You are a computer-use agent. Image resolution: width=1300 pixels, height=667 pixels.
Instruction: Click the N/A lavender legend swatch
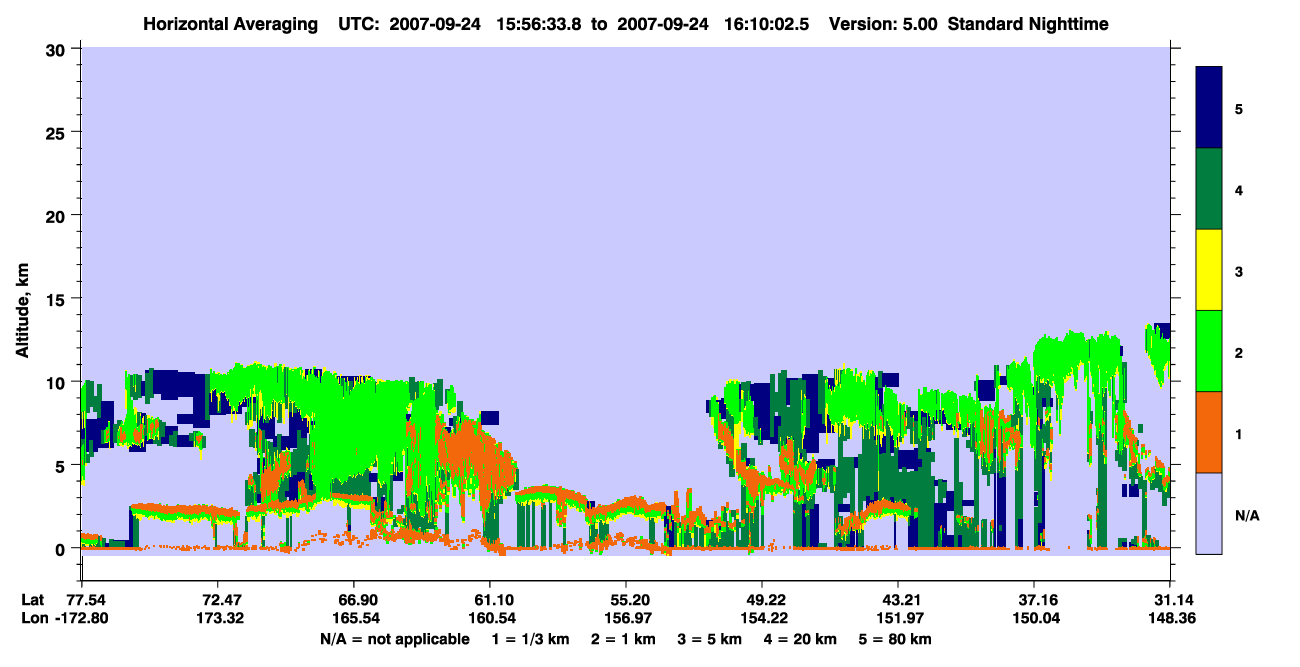[x=1209, y=513]
